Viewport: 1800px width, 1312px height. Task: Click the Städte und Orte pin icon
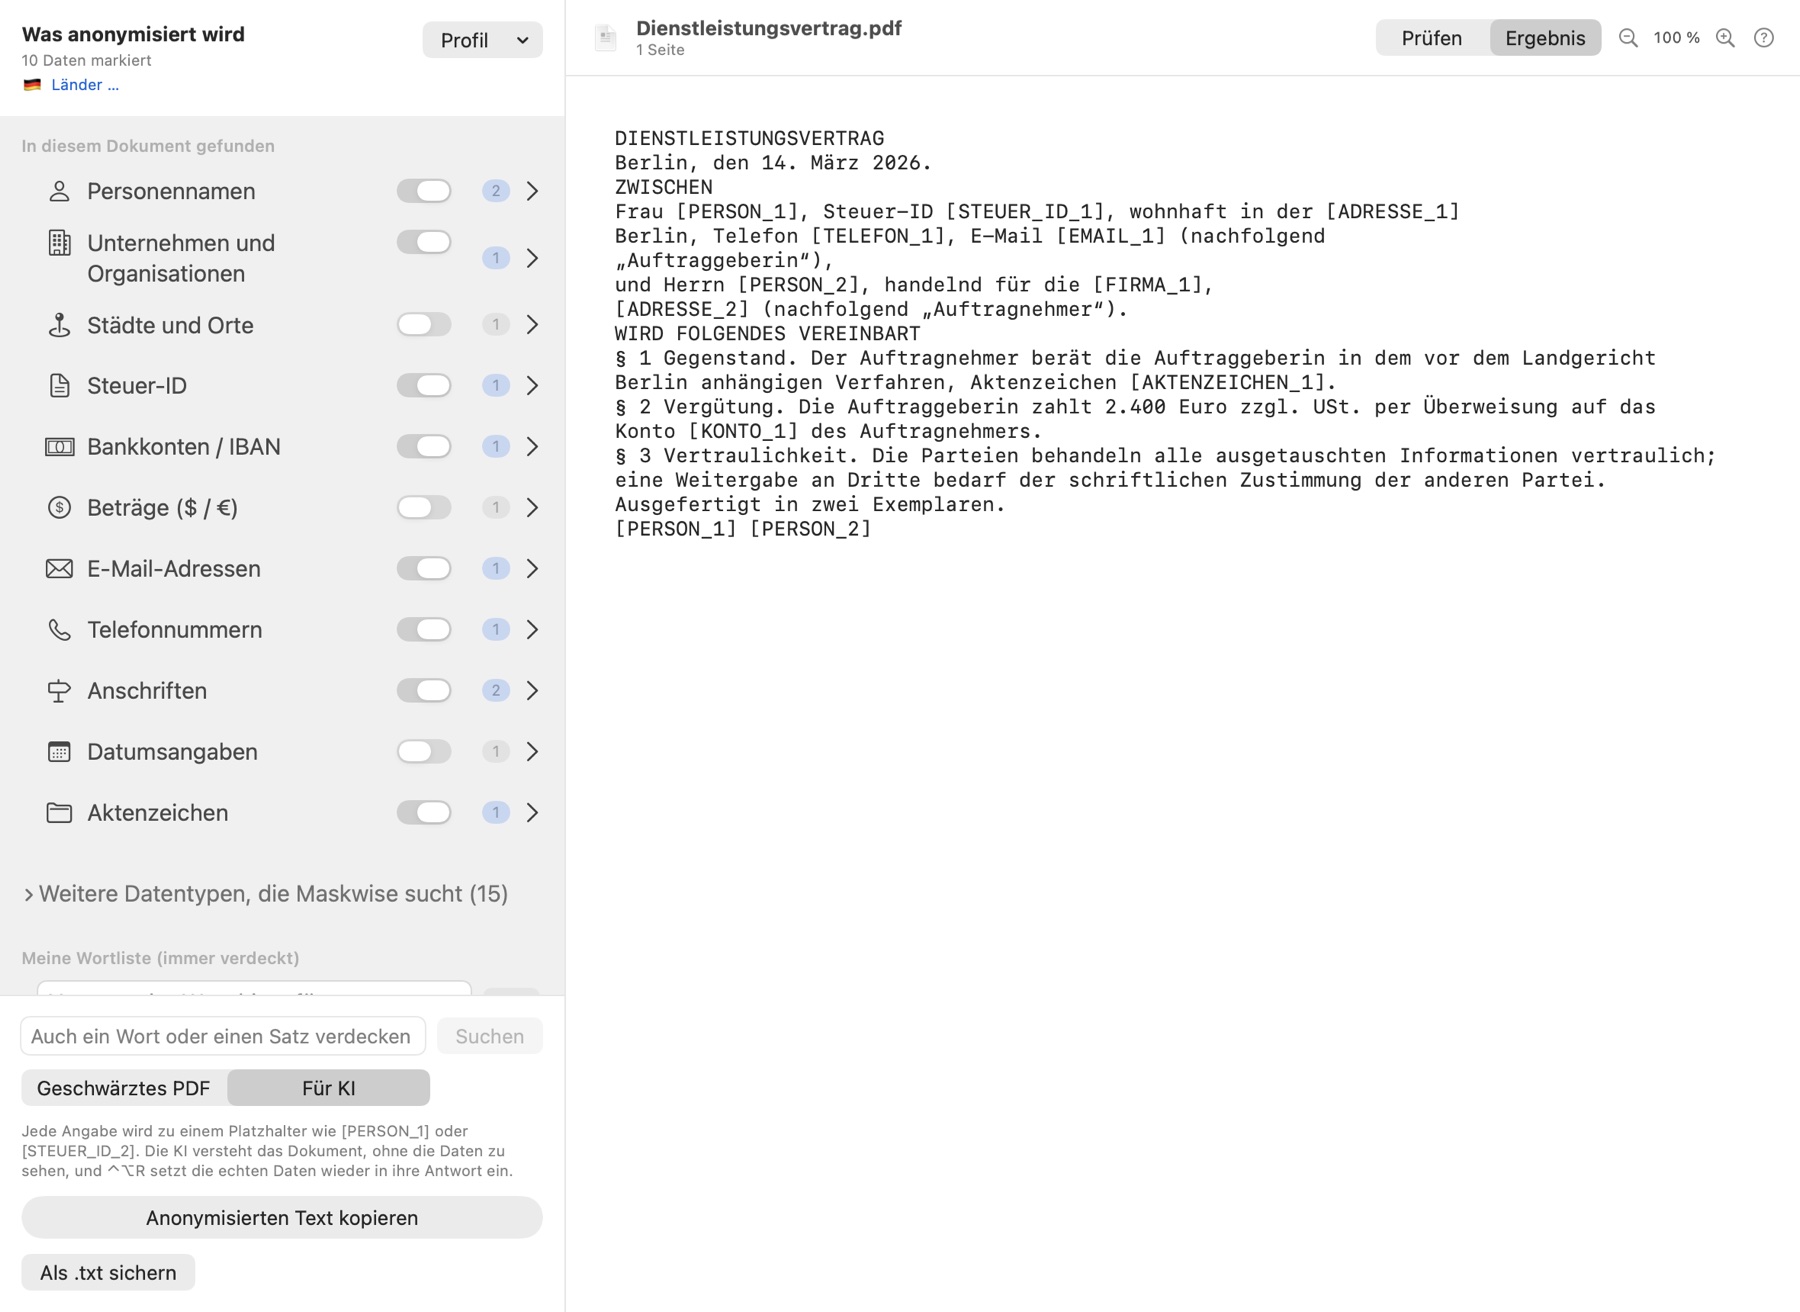tap(59, 325)
